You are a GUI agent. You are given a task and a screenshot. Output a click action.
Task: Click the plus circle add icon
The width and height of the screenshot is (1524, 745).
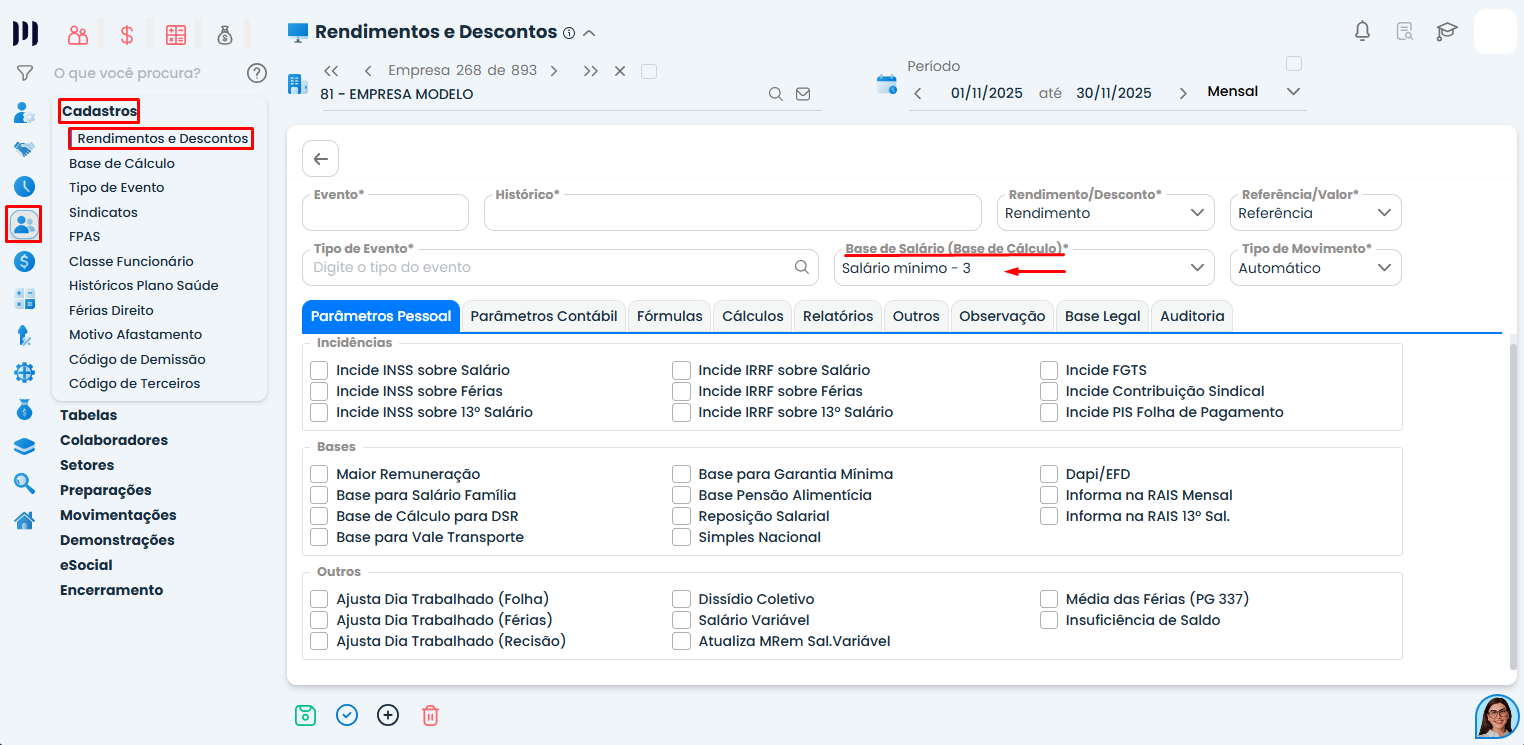(388, 715)
